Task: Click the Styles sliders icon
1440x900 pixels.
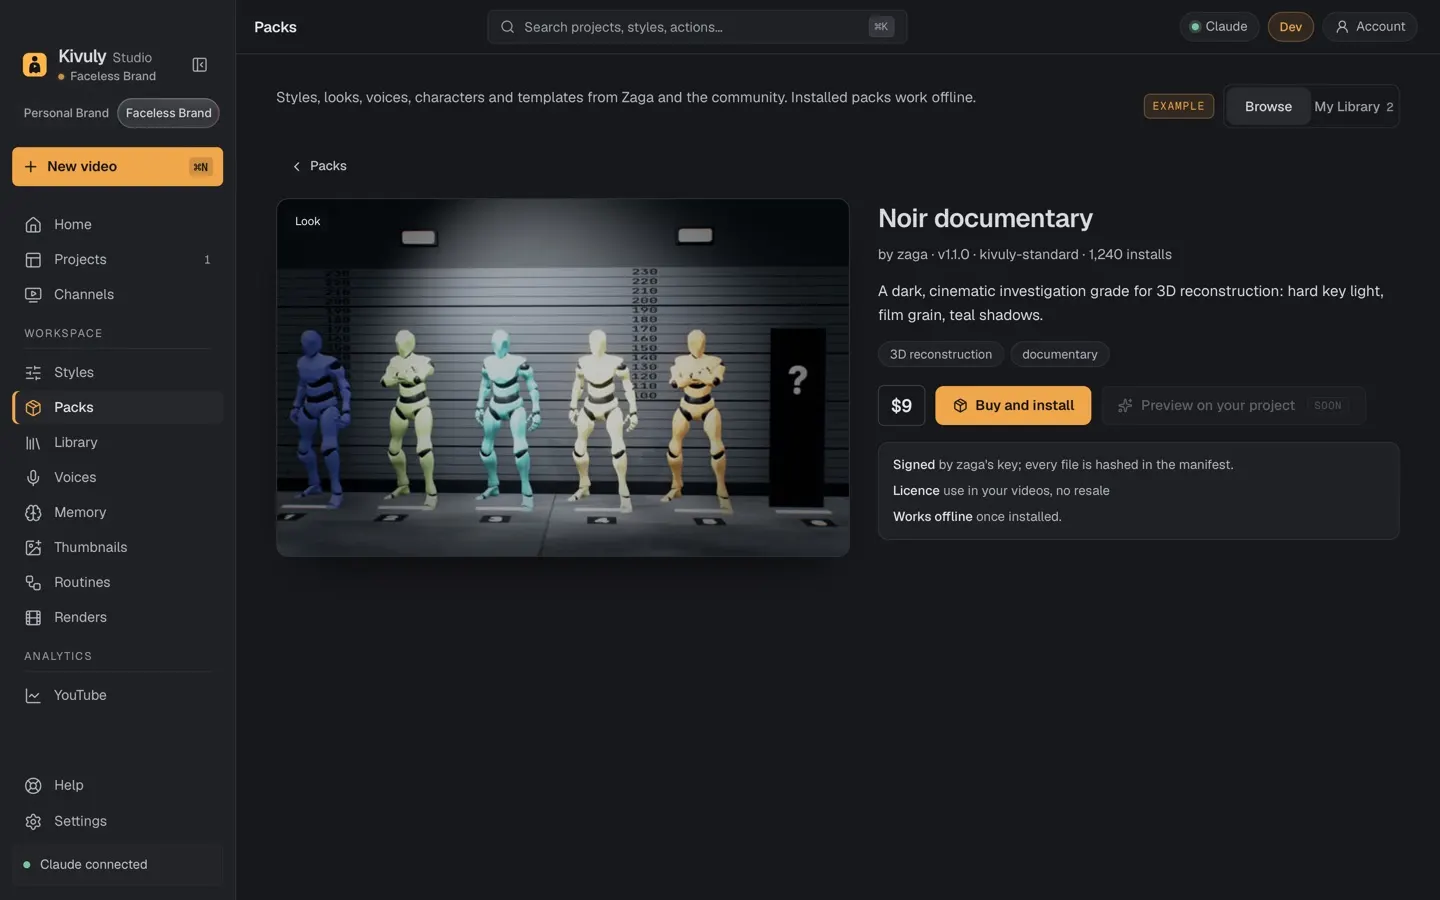Action: point(33,372)
